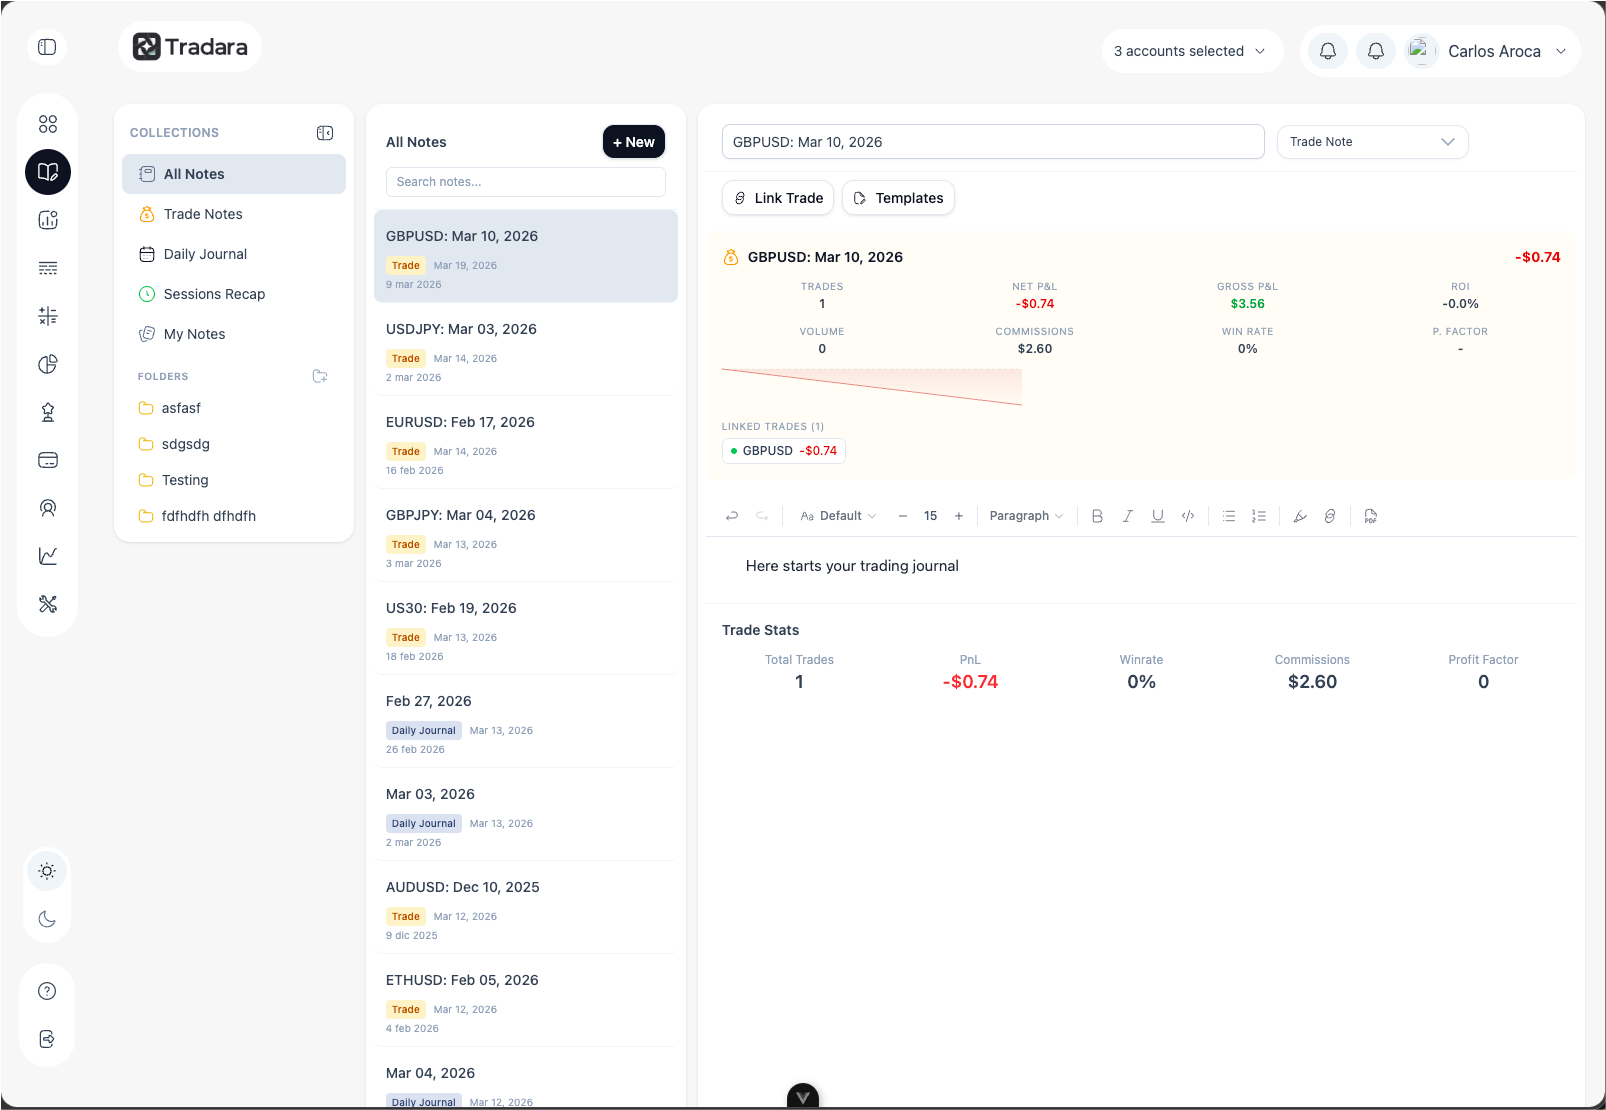Screen dimensions: 1606x1110
Task: Expand the 3 accounts selected dropdown
Action: click(1189, 51)
